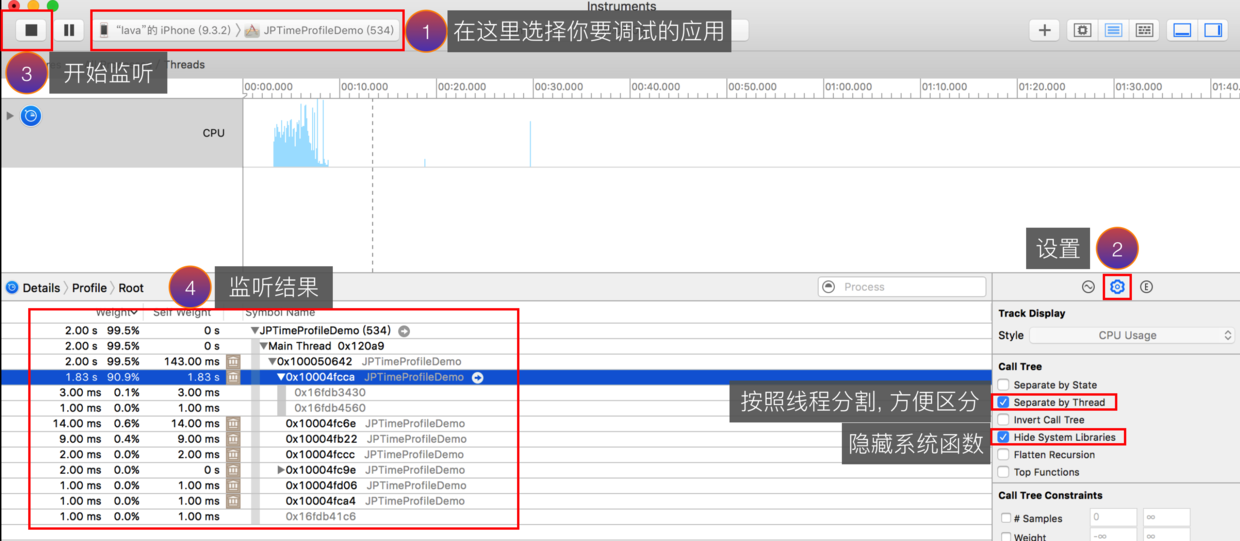Enable Top Functions checkbox

pyautogui.click(x=1004, y=472)
